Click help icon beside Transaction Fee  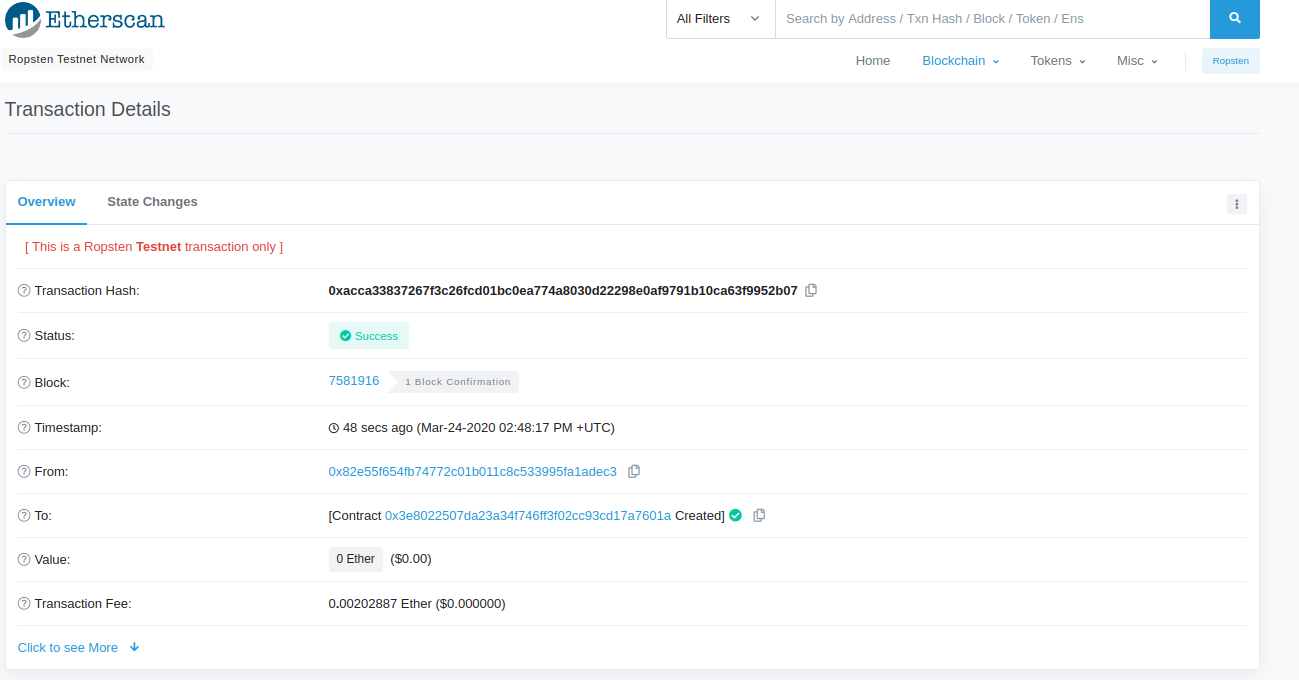(x=24, y=604)
